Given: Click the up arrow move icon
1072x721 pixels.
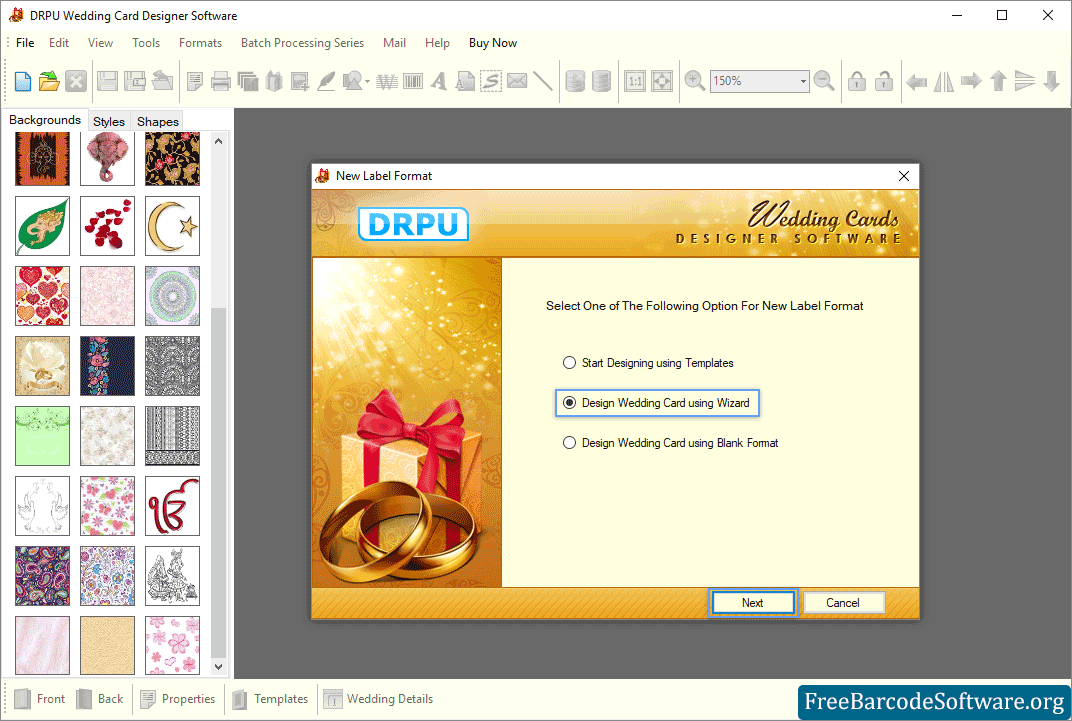Looking at the screenshot, I should click(998, 81).
